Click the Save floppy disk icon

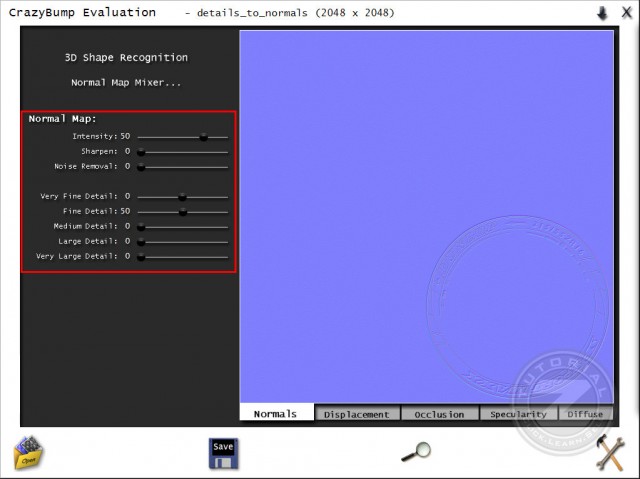223,452
